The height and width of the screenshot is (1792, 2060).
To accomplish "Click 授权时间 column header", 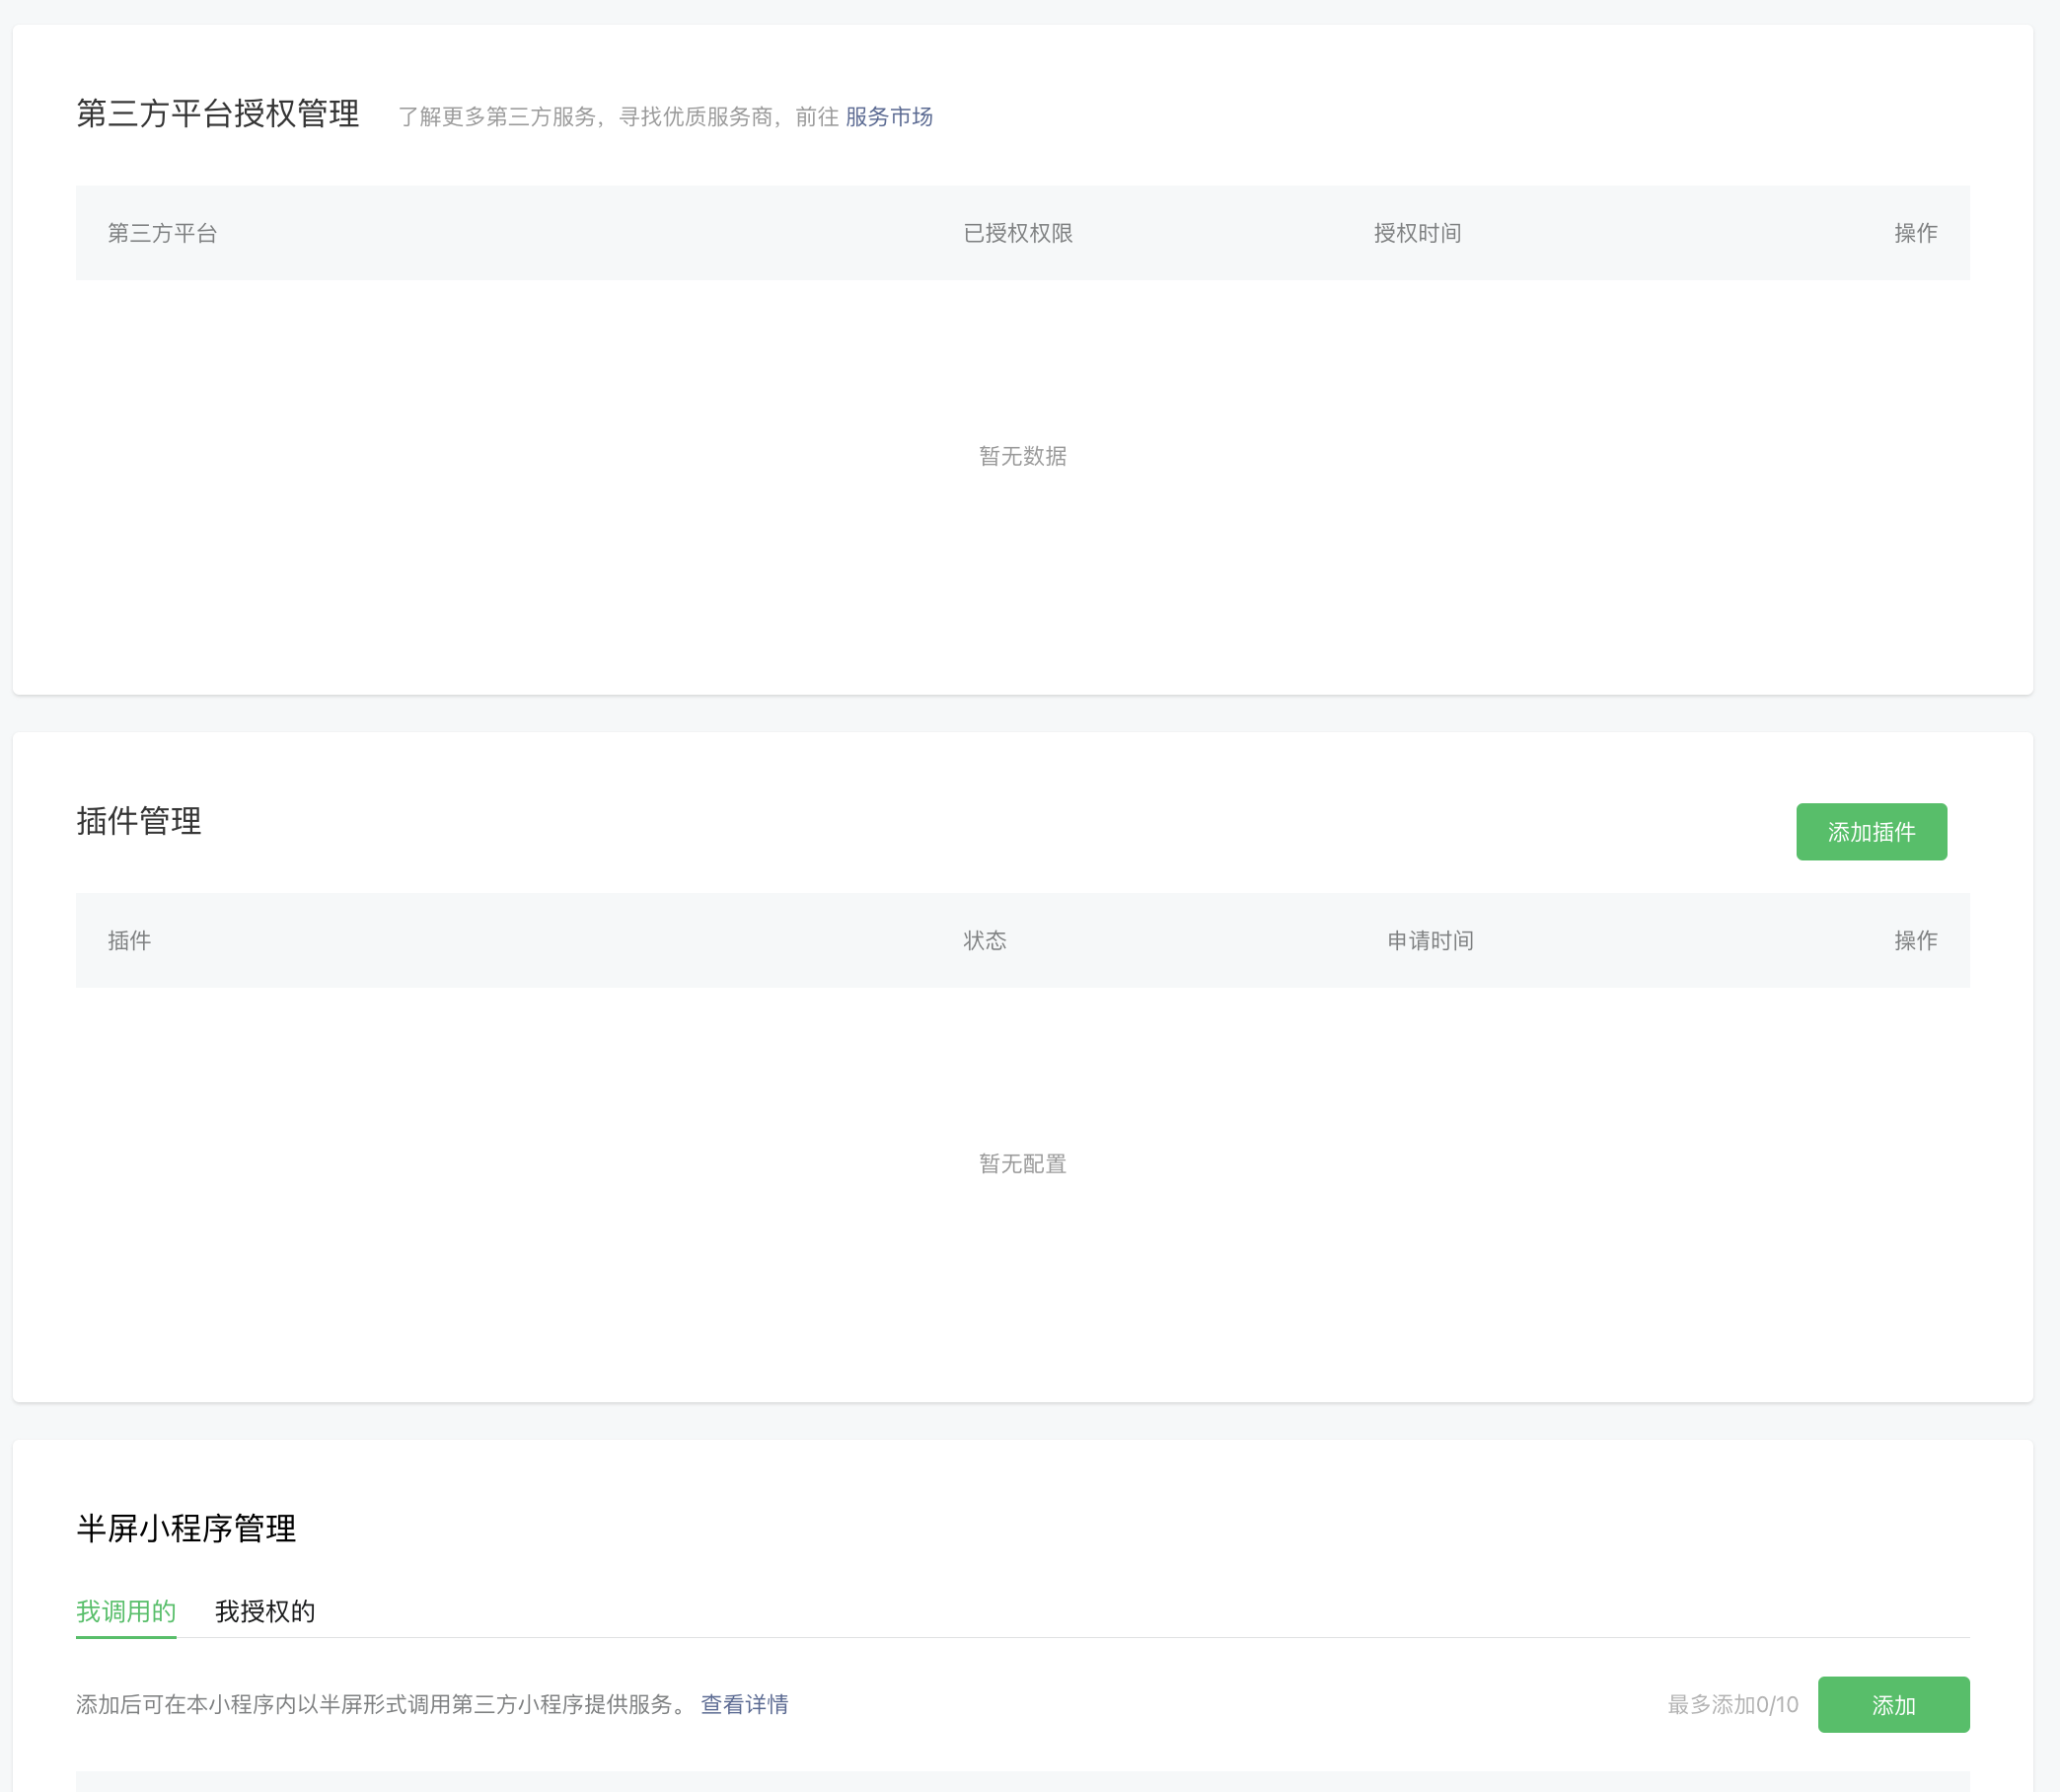I will click(x=1416, y=233).
